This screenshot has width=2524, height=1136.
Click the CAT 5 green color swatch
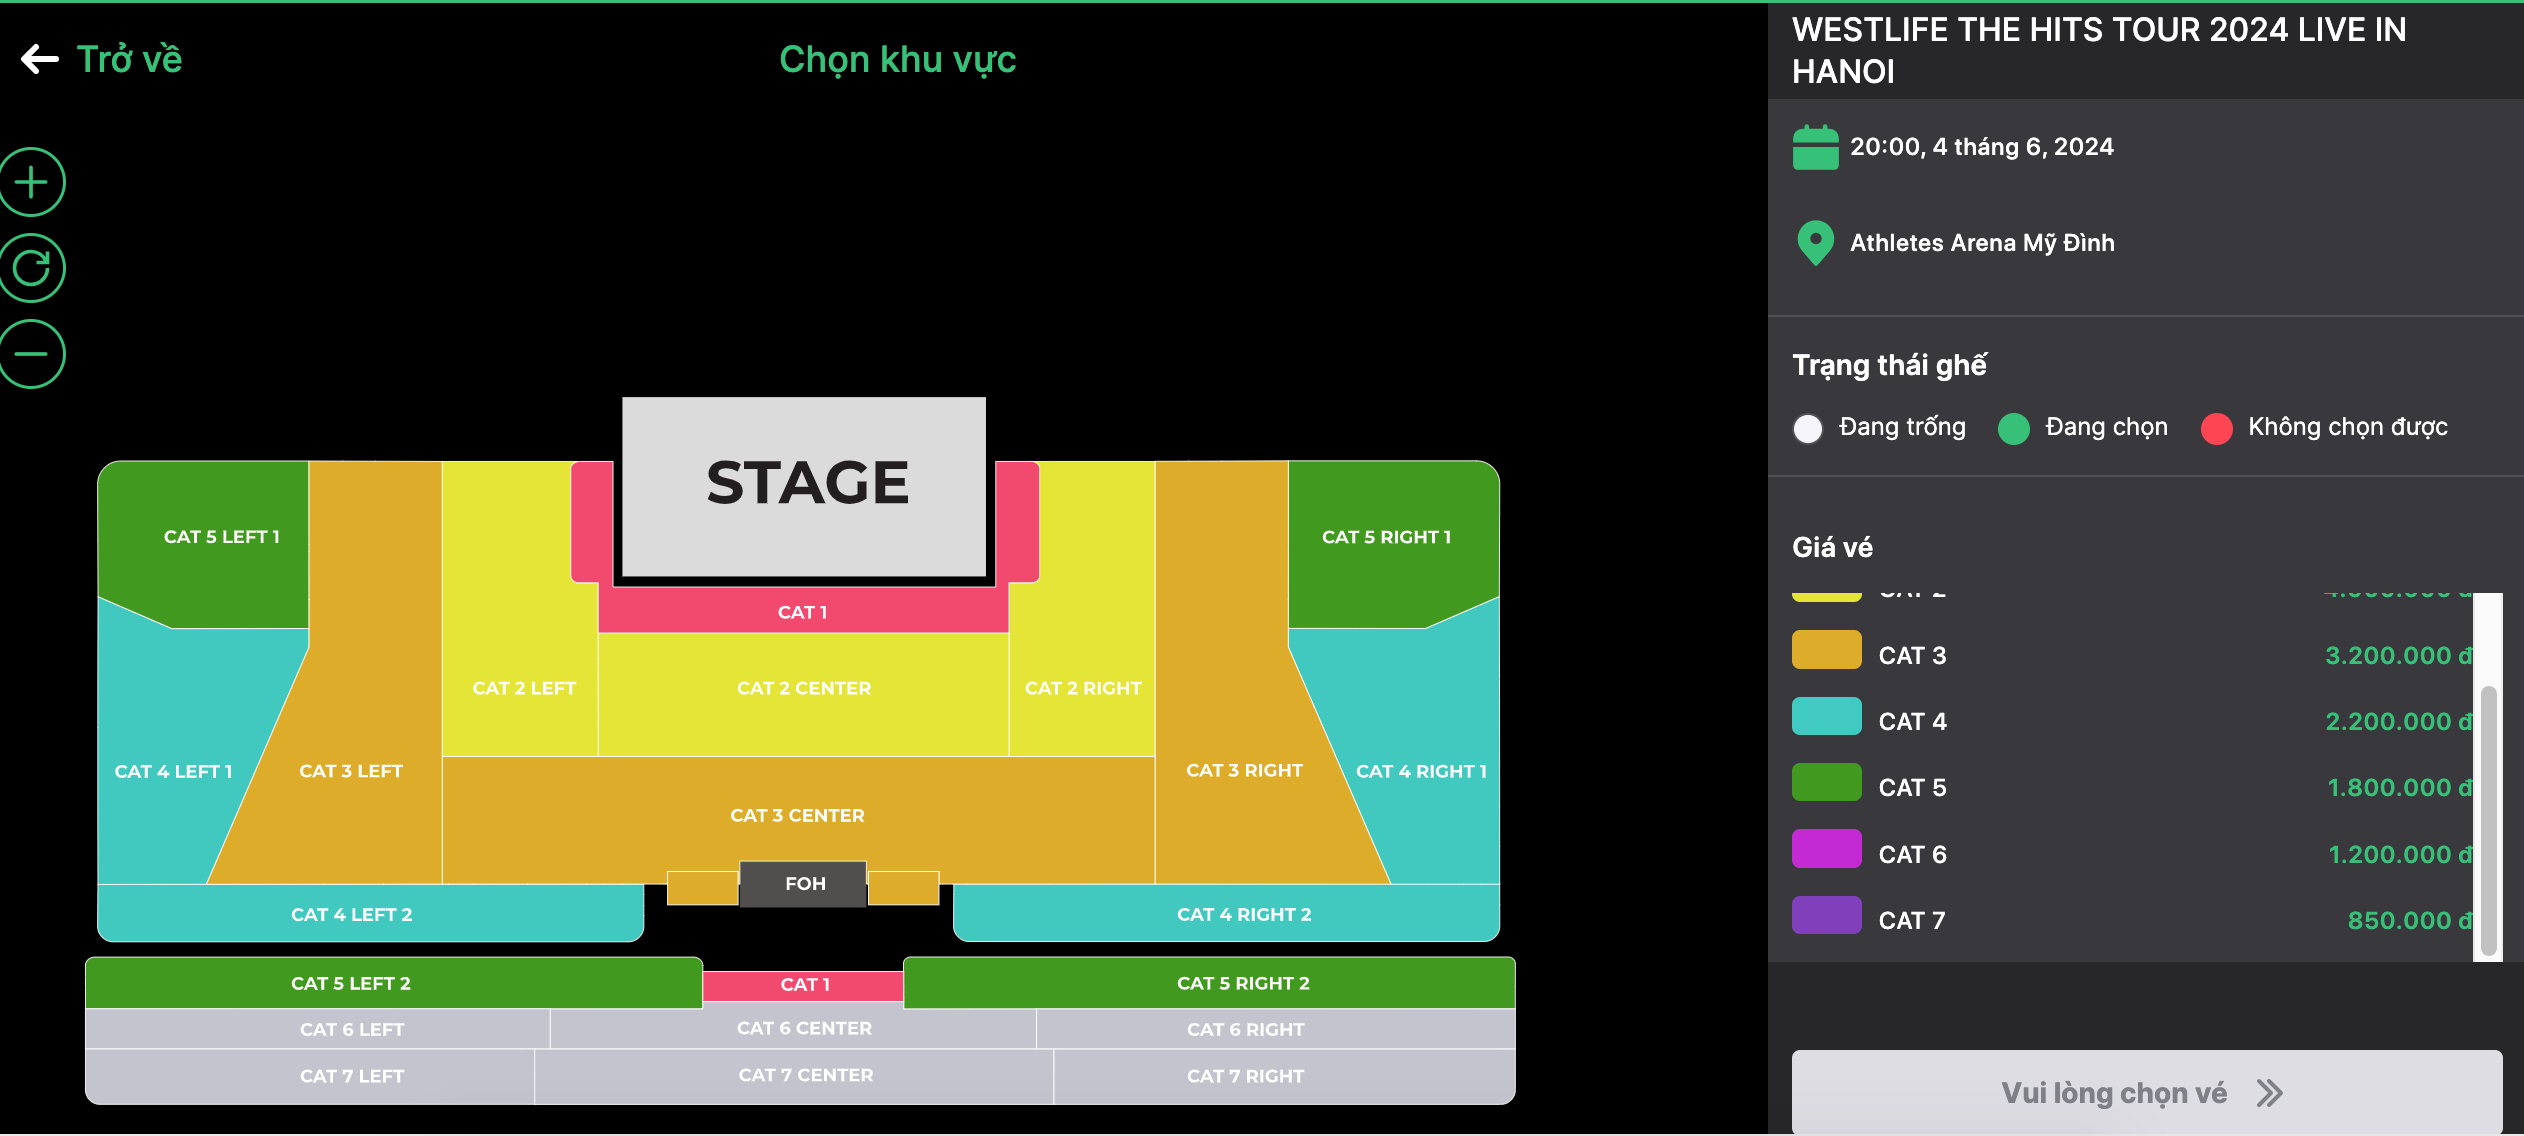1826,782
